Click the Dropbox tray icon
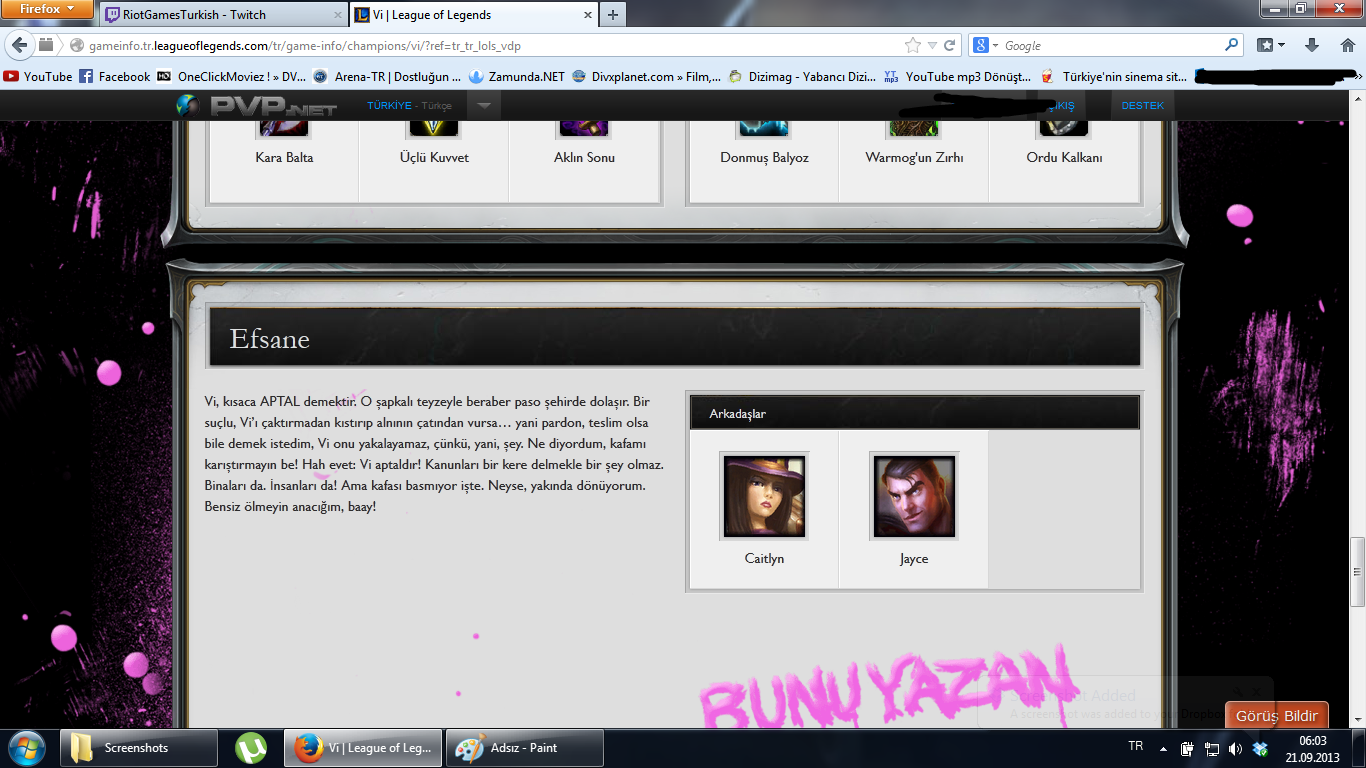The image size is (1366, 768). (x=1260, y=748)
